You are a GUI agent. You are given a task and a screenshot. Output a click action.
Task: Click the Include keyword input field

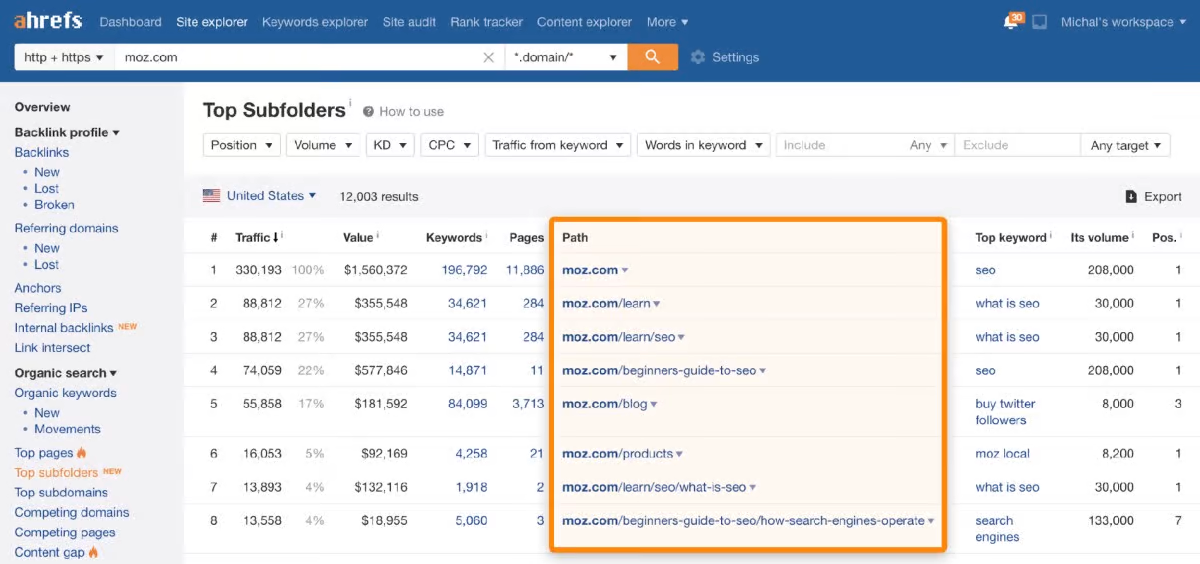[840, 145]
